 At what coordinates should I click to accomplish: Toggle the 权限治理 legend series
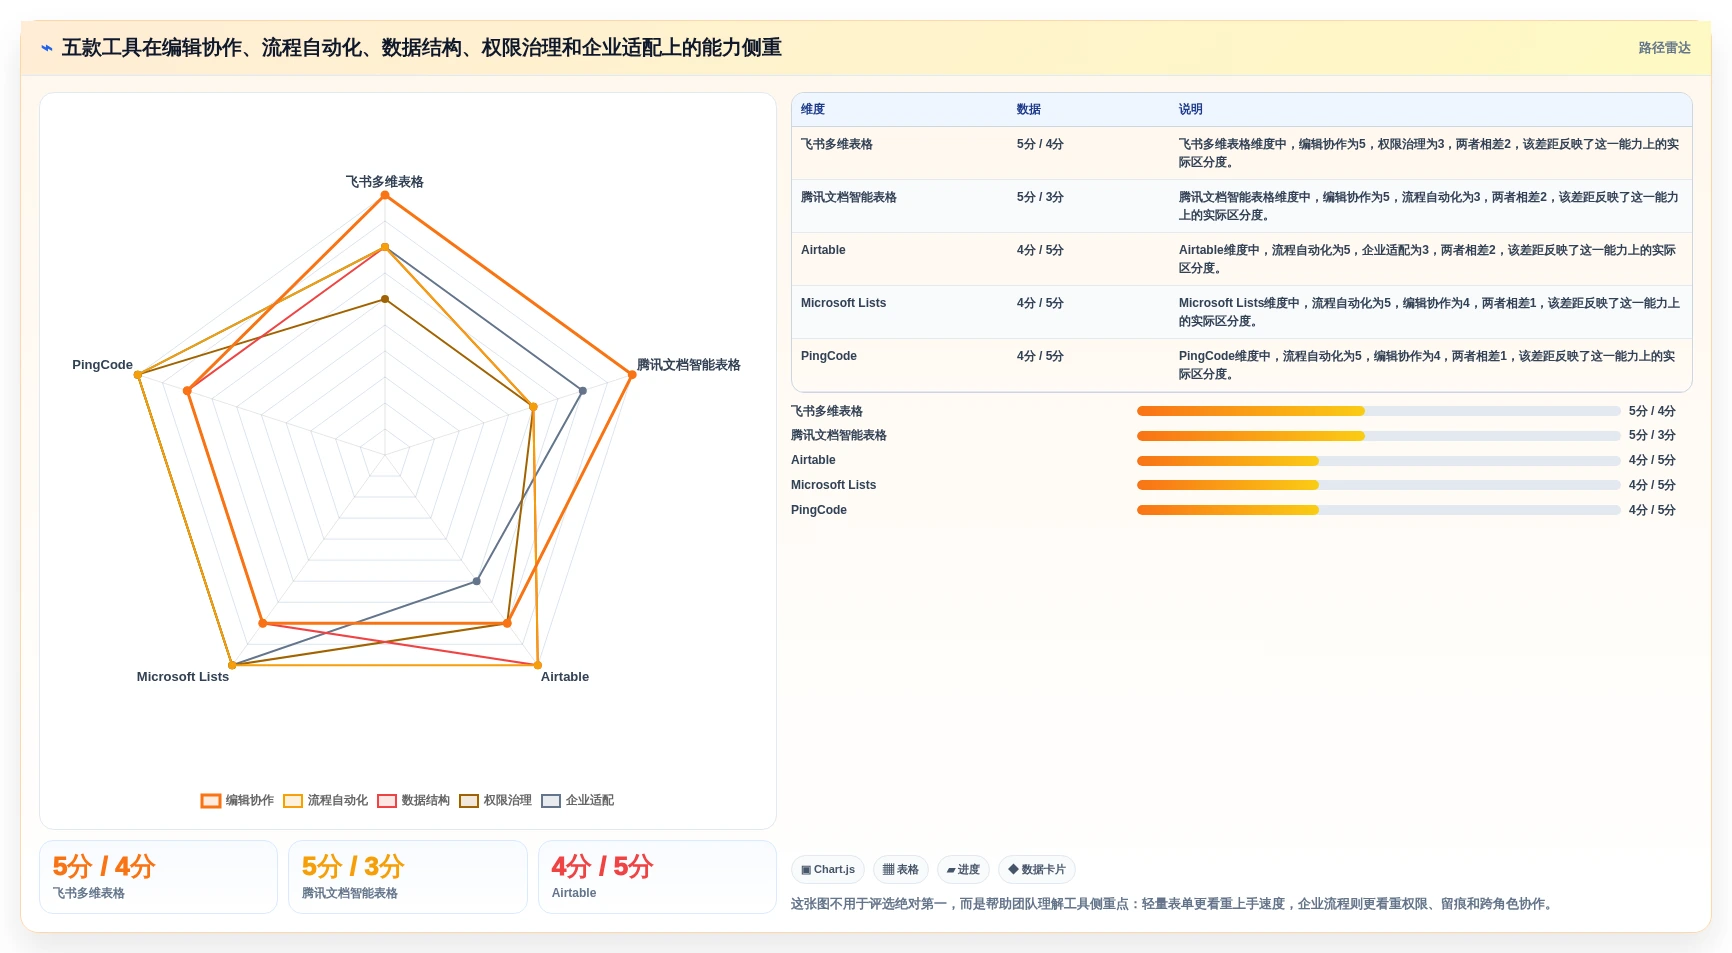495,800
